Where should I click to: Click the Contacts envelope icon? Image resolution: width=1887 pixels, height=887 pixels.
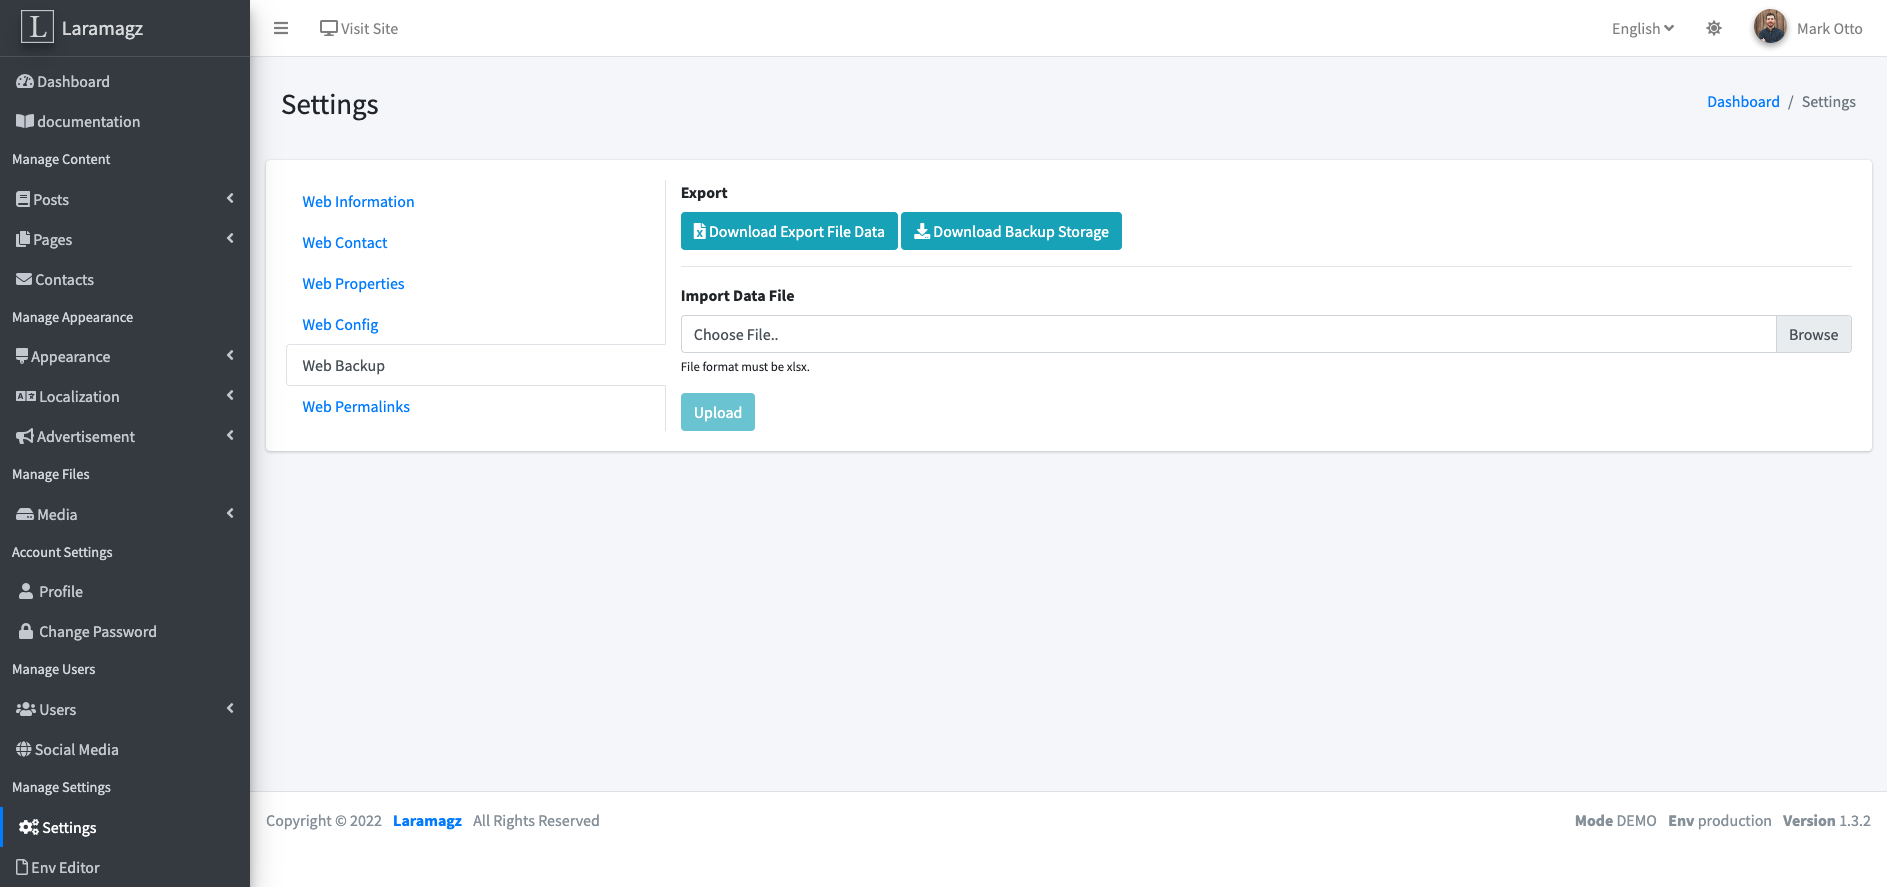pos(24,280)
